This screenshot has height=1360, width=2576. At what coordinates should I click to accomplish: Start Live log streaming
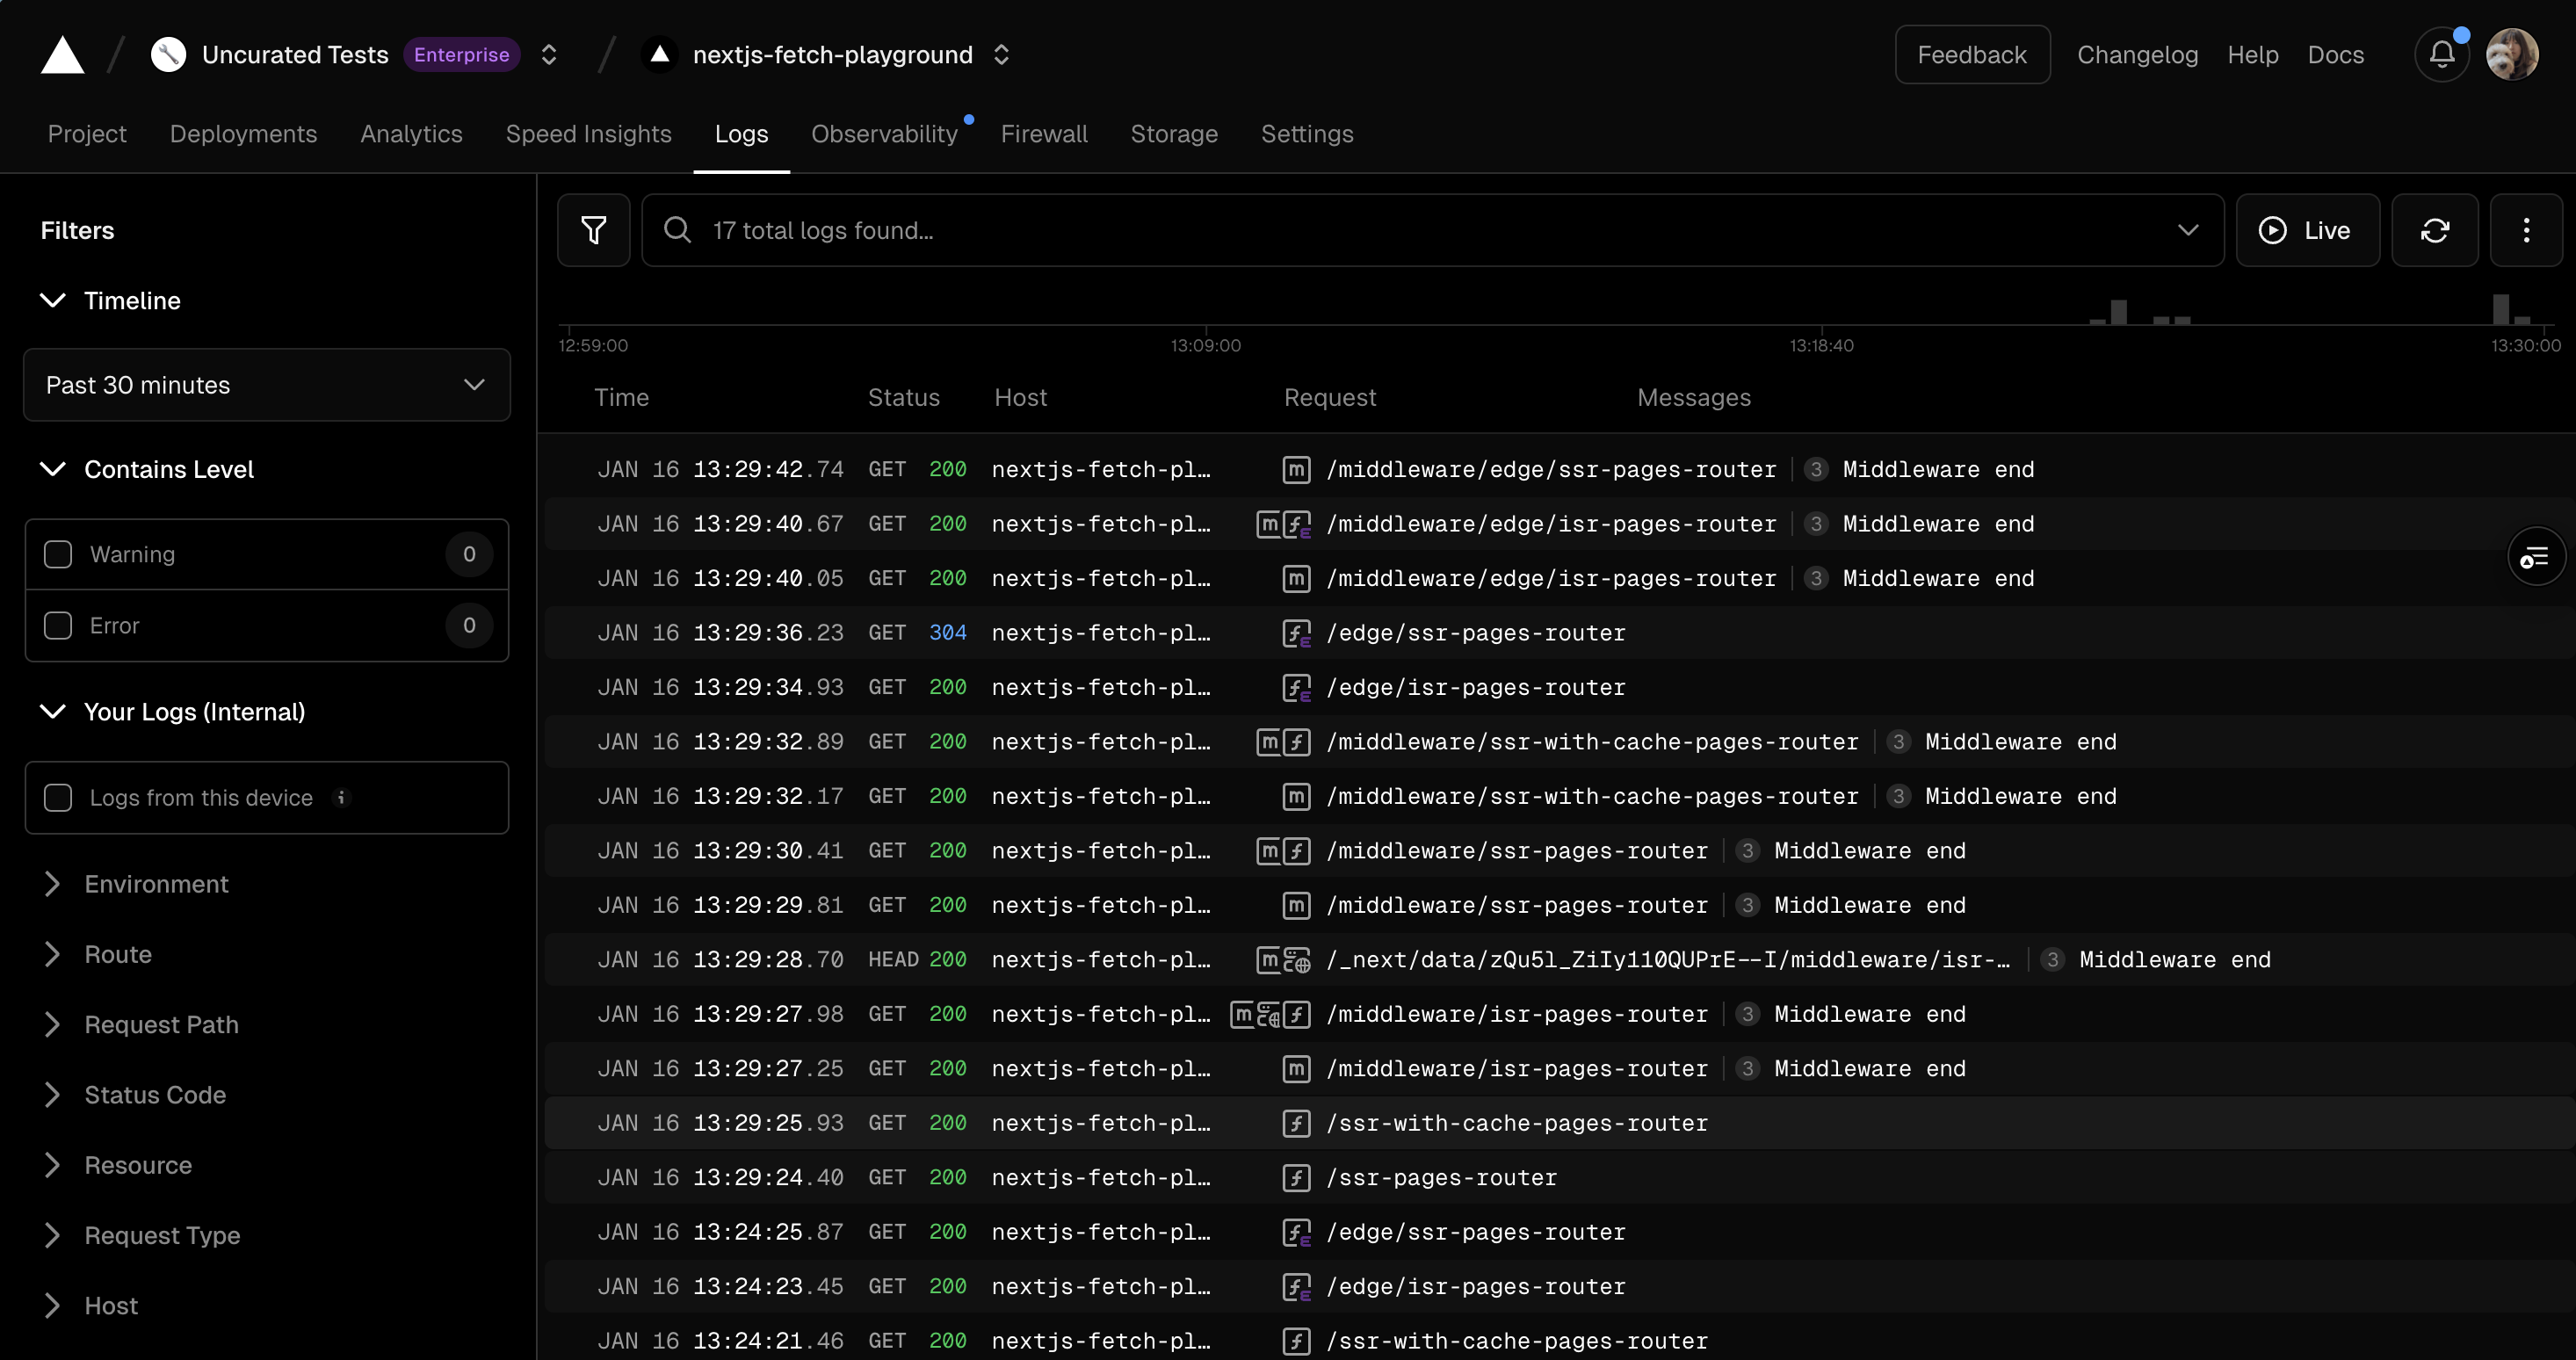point(2307,230)
